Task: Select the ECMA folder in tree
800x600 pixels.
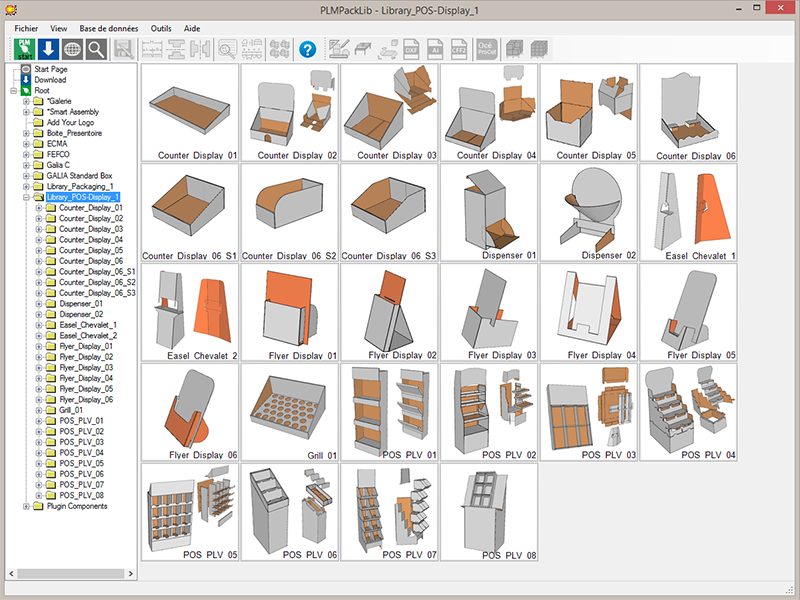Action: (56, 143)
